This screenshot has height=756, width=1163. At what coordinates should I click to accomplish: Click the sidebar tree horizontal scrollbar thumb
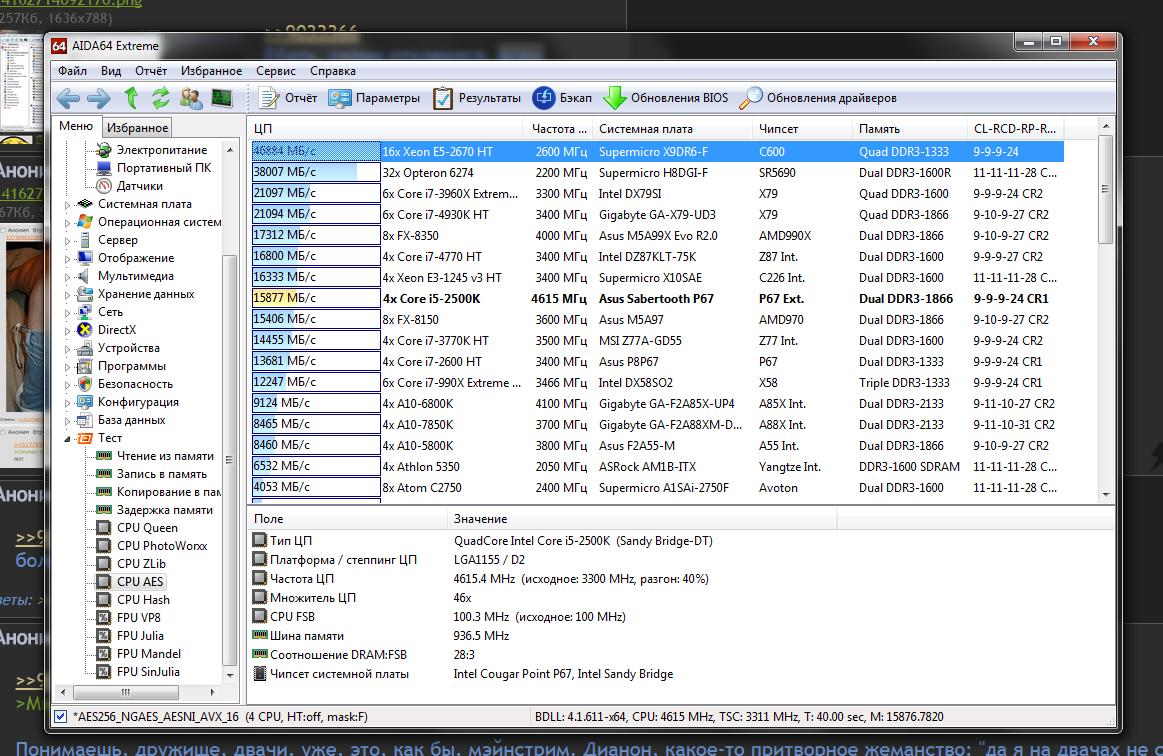(125, 692)
